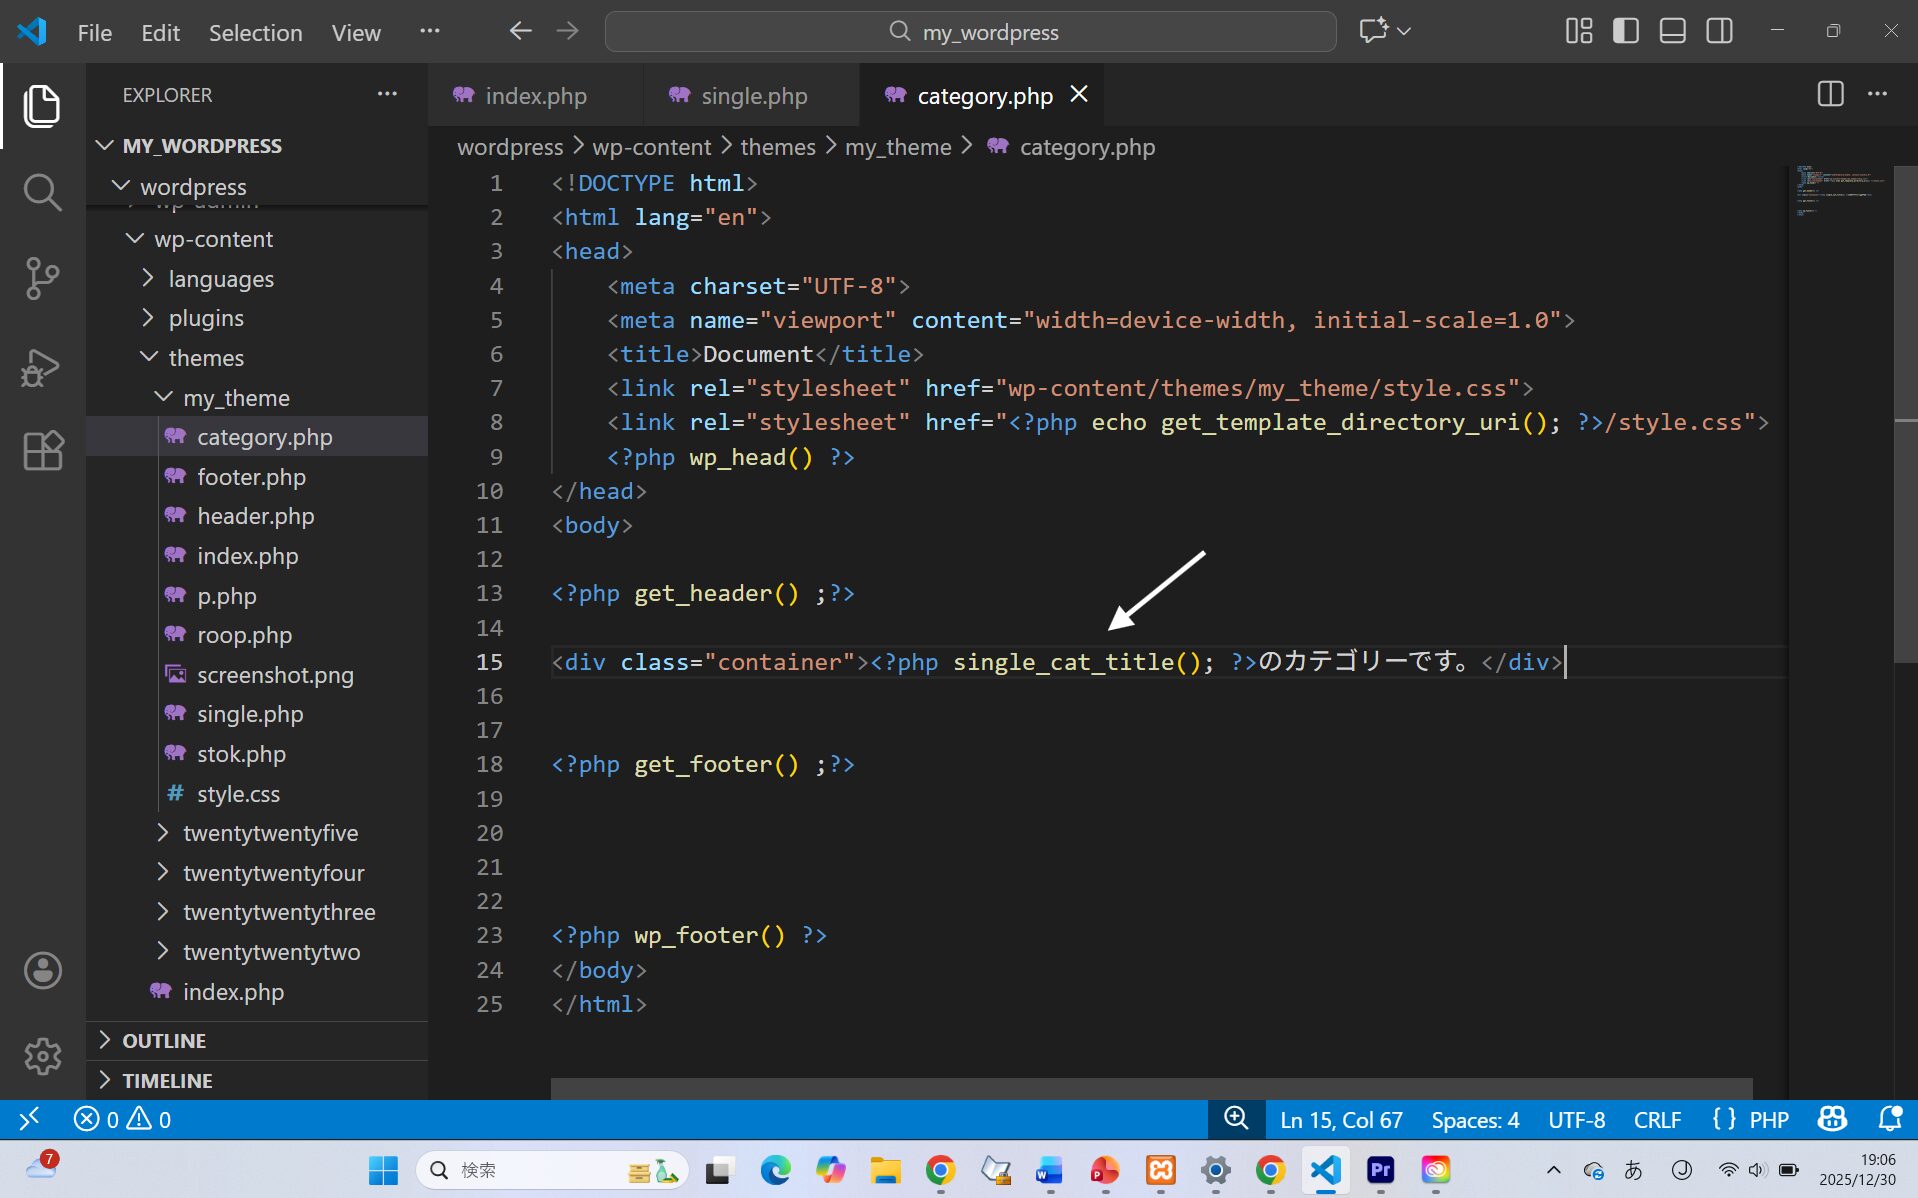Switch to the single.php editor tab

[x=753, y=96]
